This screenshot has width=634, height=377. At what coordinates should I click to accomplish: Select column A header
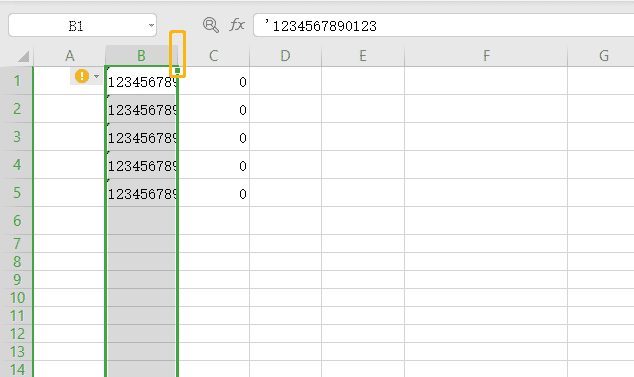[70, 56]
